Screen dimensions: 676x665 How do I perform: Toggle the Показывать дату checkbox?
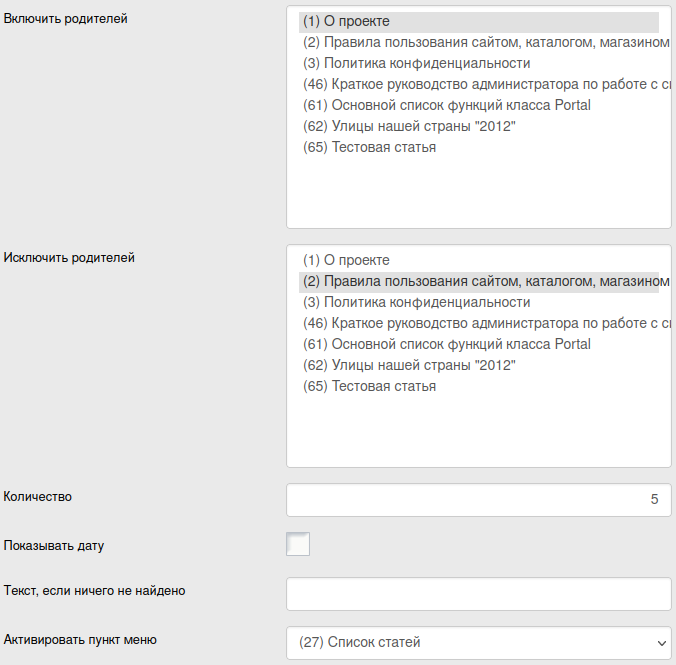(x=298, y=544)
